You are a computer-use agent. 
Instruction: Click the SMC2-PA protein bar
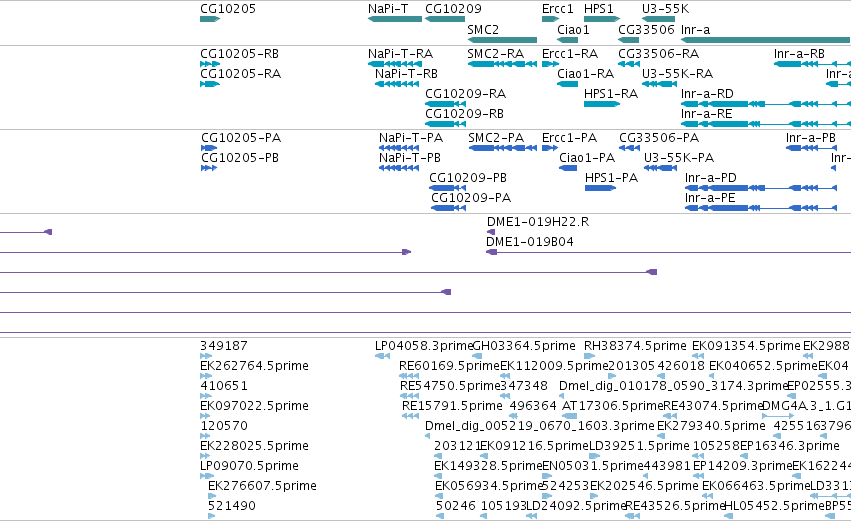pos(503,148)
